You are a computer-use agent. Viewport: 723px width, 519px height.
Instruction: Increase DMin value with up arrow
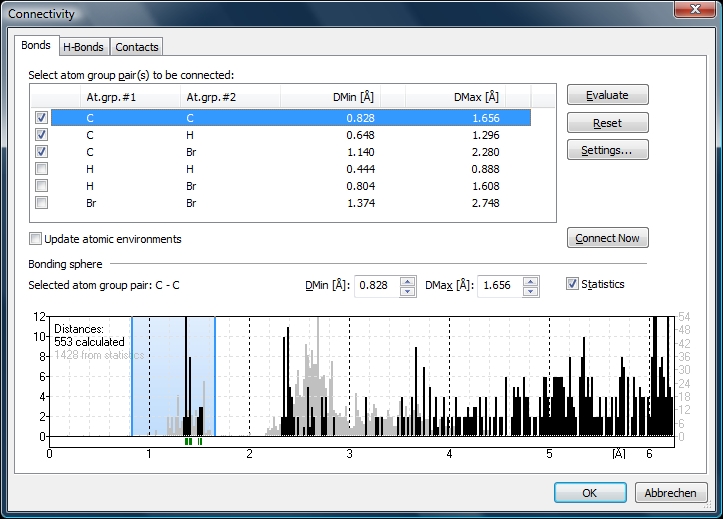click(407, 280)
